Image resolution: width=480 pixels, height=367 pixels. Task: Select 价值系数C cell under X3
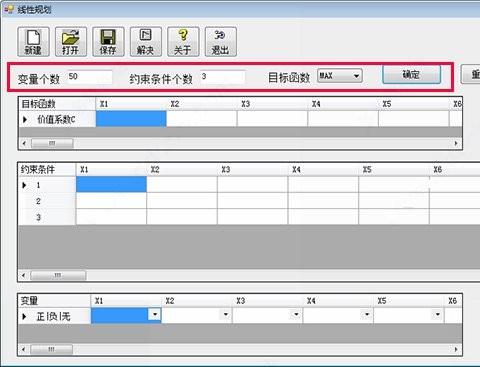[272, 119]
